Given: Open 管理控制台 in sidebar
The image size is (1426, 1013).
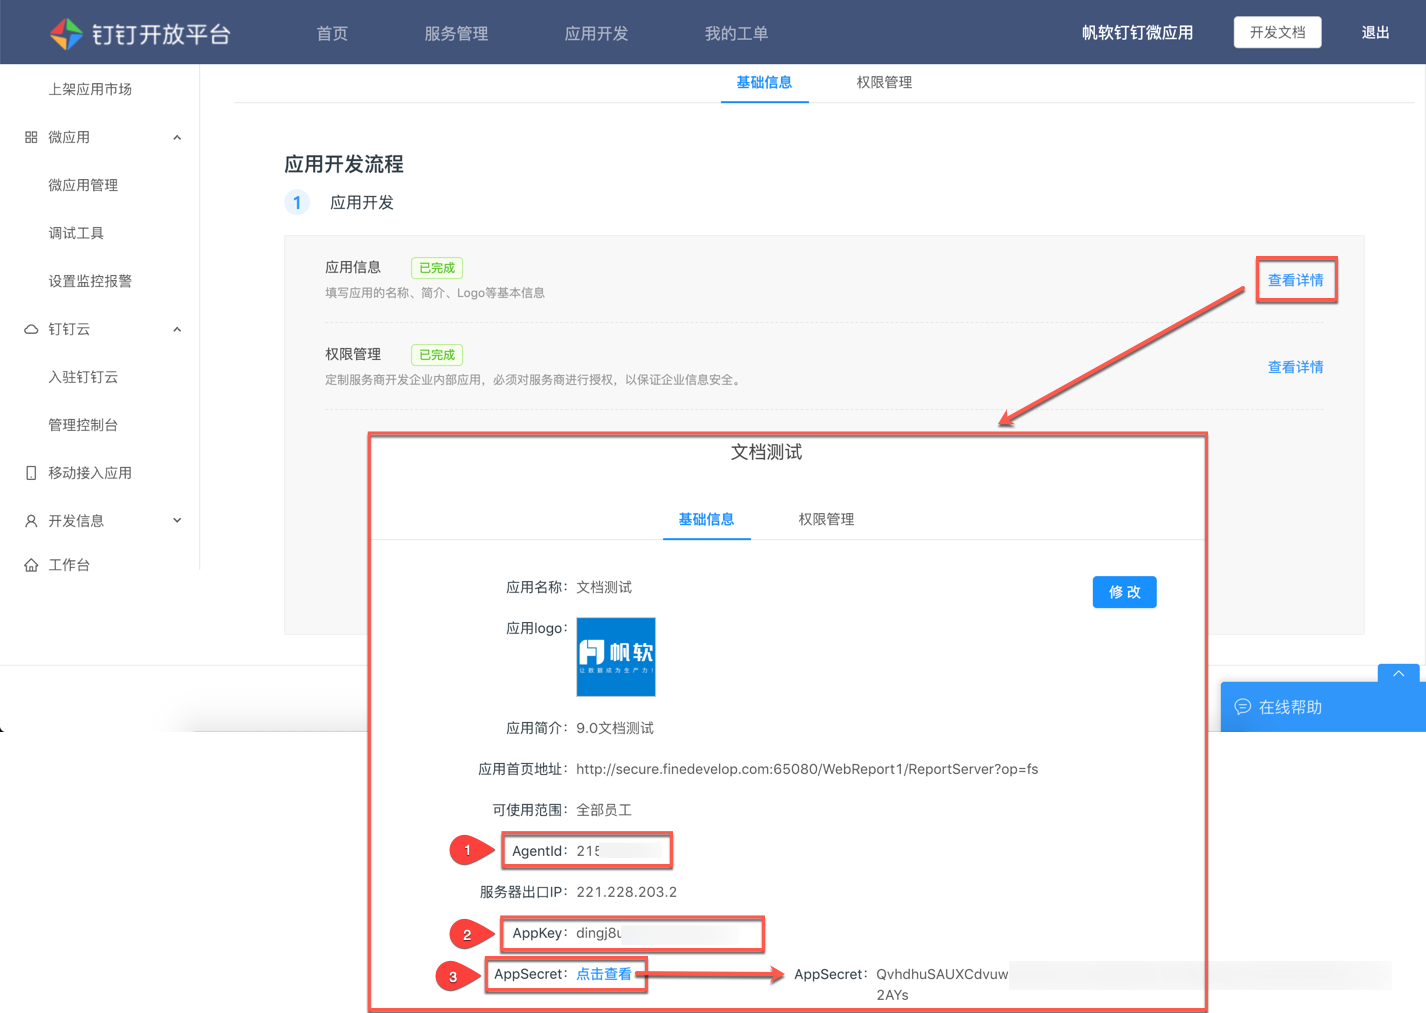Looking at the screenshot, I should click(83, 425).
